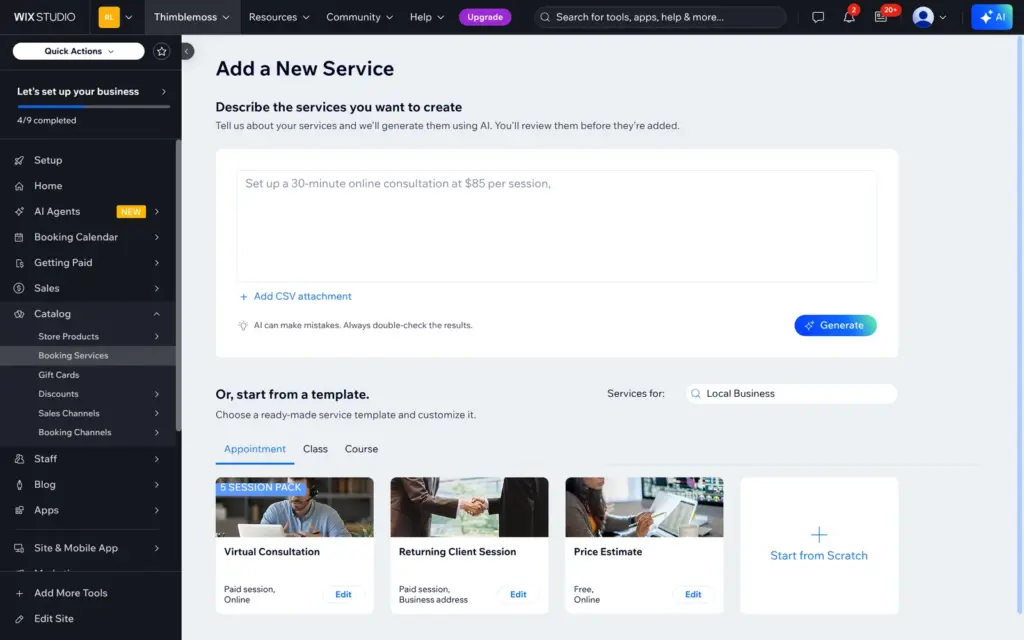Collapse the sidebar with the arrow button
Viewport: 1024px width, 640px height.
pyautogui.click(x=187, y=51)
